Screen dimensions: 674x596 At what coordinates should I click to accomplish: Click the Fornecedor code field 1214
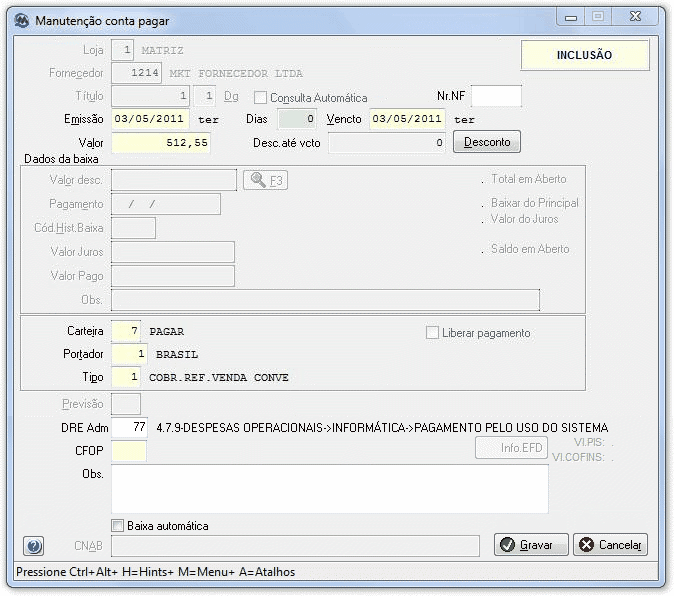click(x=137, y=73)
